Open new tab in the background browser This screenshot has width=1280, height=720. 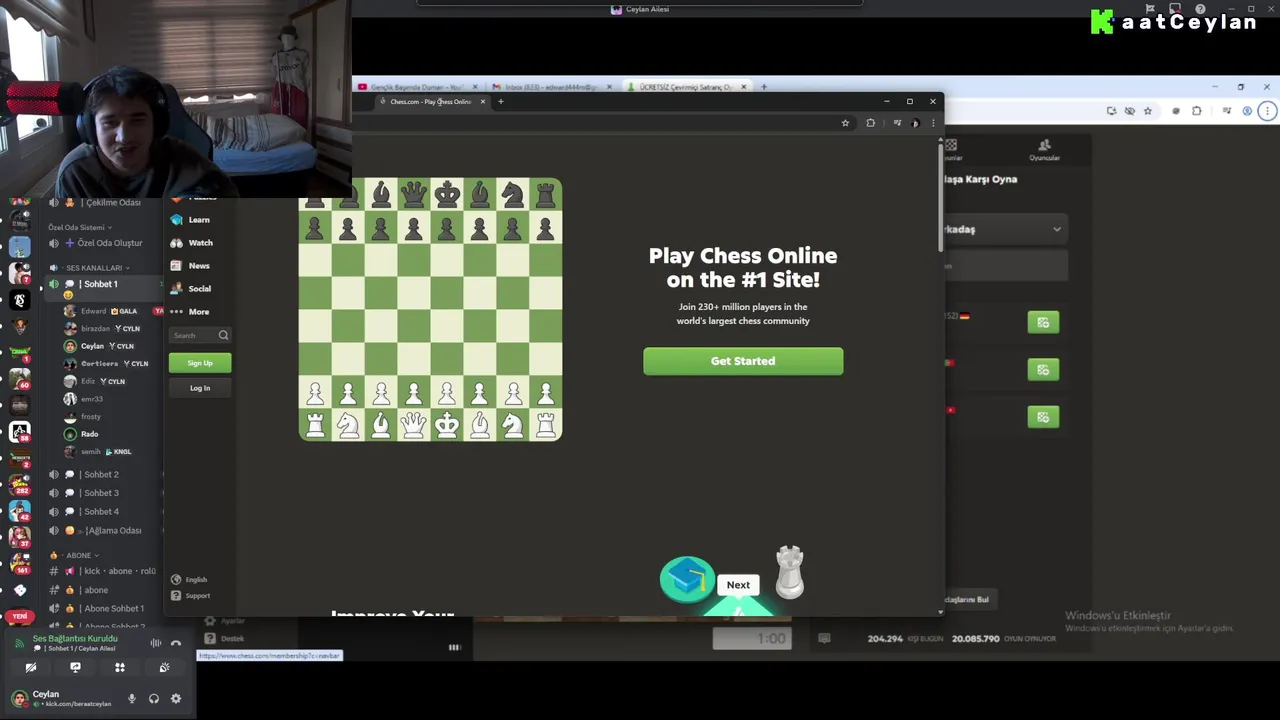(x=764, y=87)
